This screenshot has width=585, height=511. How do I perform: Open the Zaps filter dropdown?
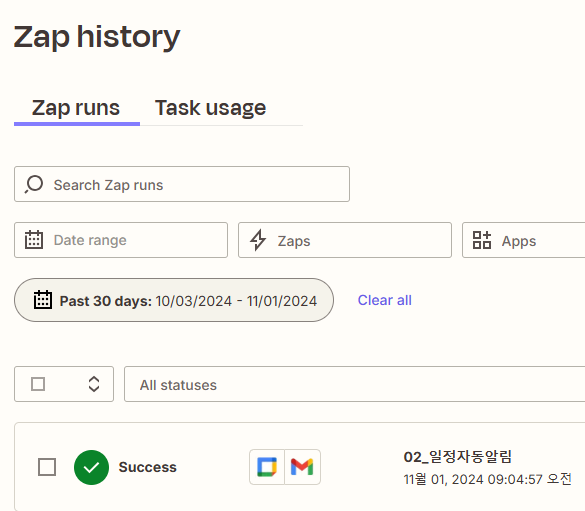345,240
